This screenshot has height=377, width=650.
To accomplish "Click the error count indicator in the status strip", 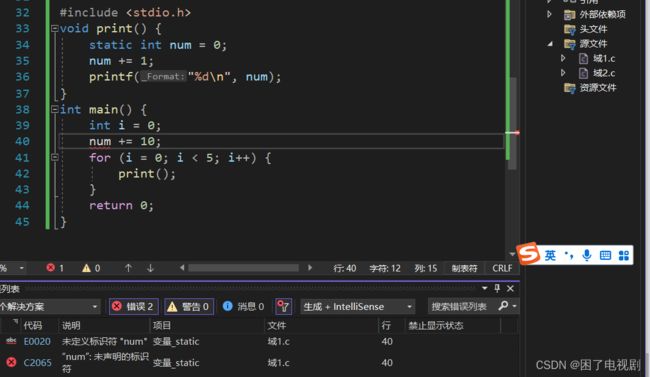I will 55,268.
